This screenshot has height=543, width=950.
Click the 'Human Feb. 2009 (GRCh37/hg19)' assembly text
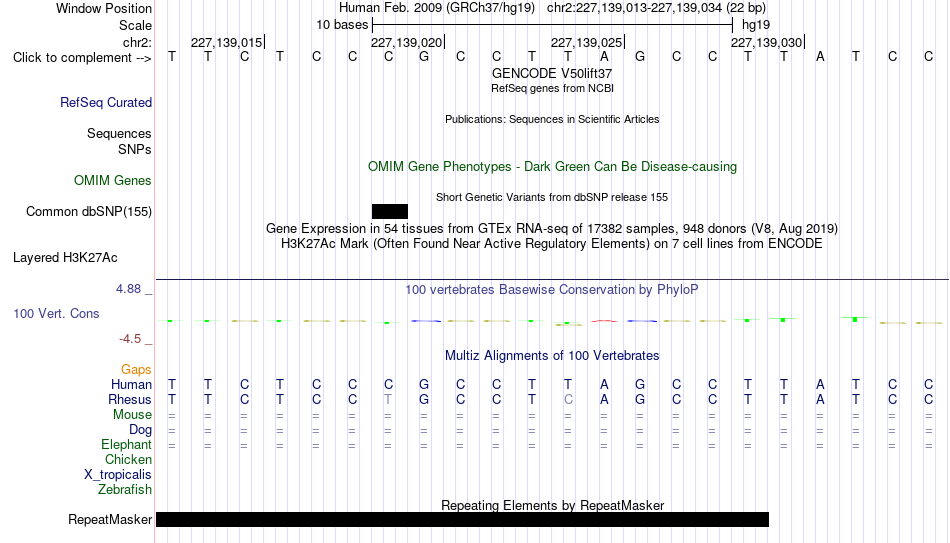click(437, 8)
